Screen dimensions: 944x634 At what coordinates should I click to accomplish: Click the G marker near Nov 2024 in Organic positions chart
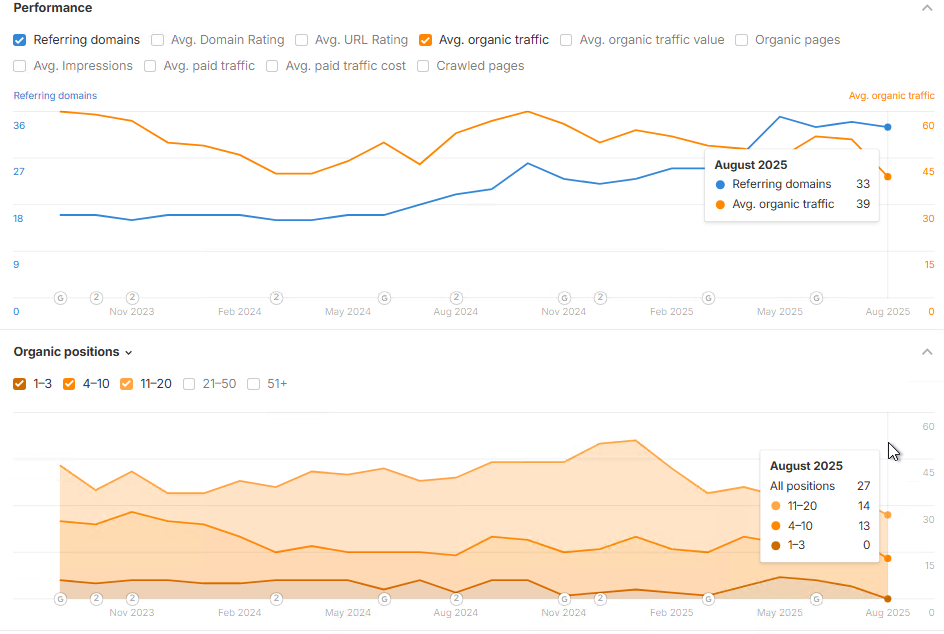click(x=564, y=599)
